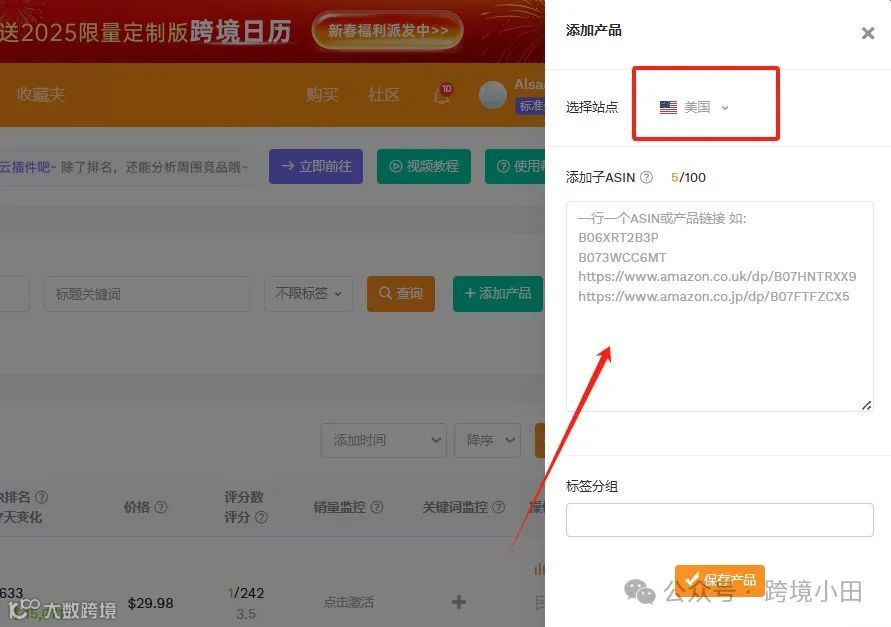
Task: Click into the ASIN input textarea
Action: [719, 306]
